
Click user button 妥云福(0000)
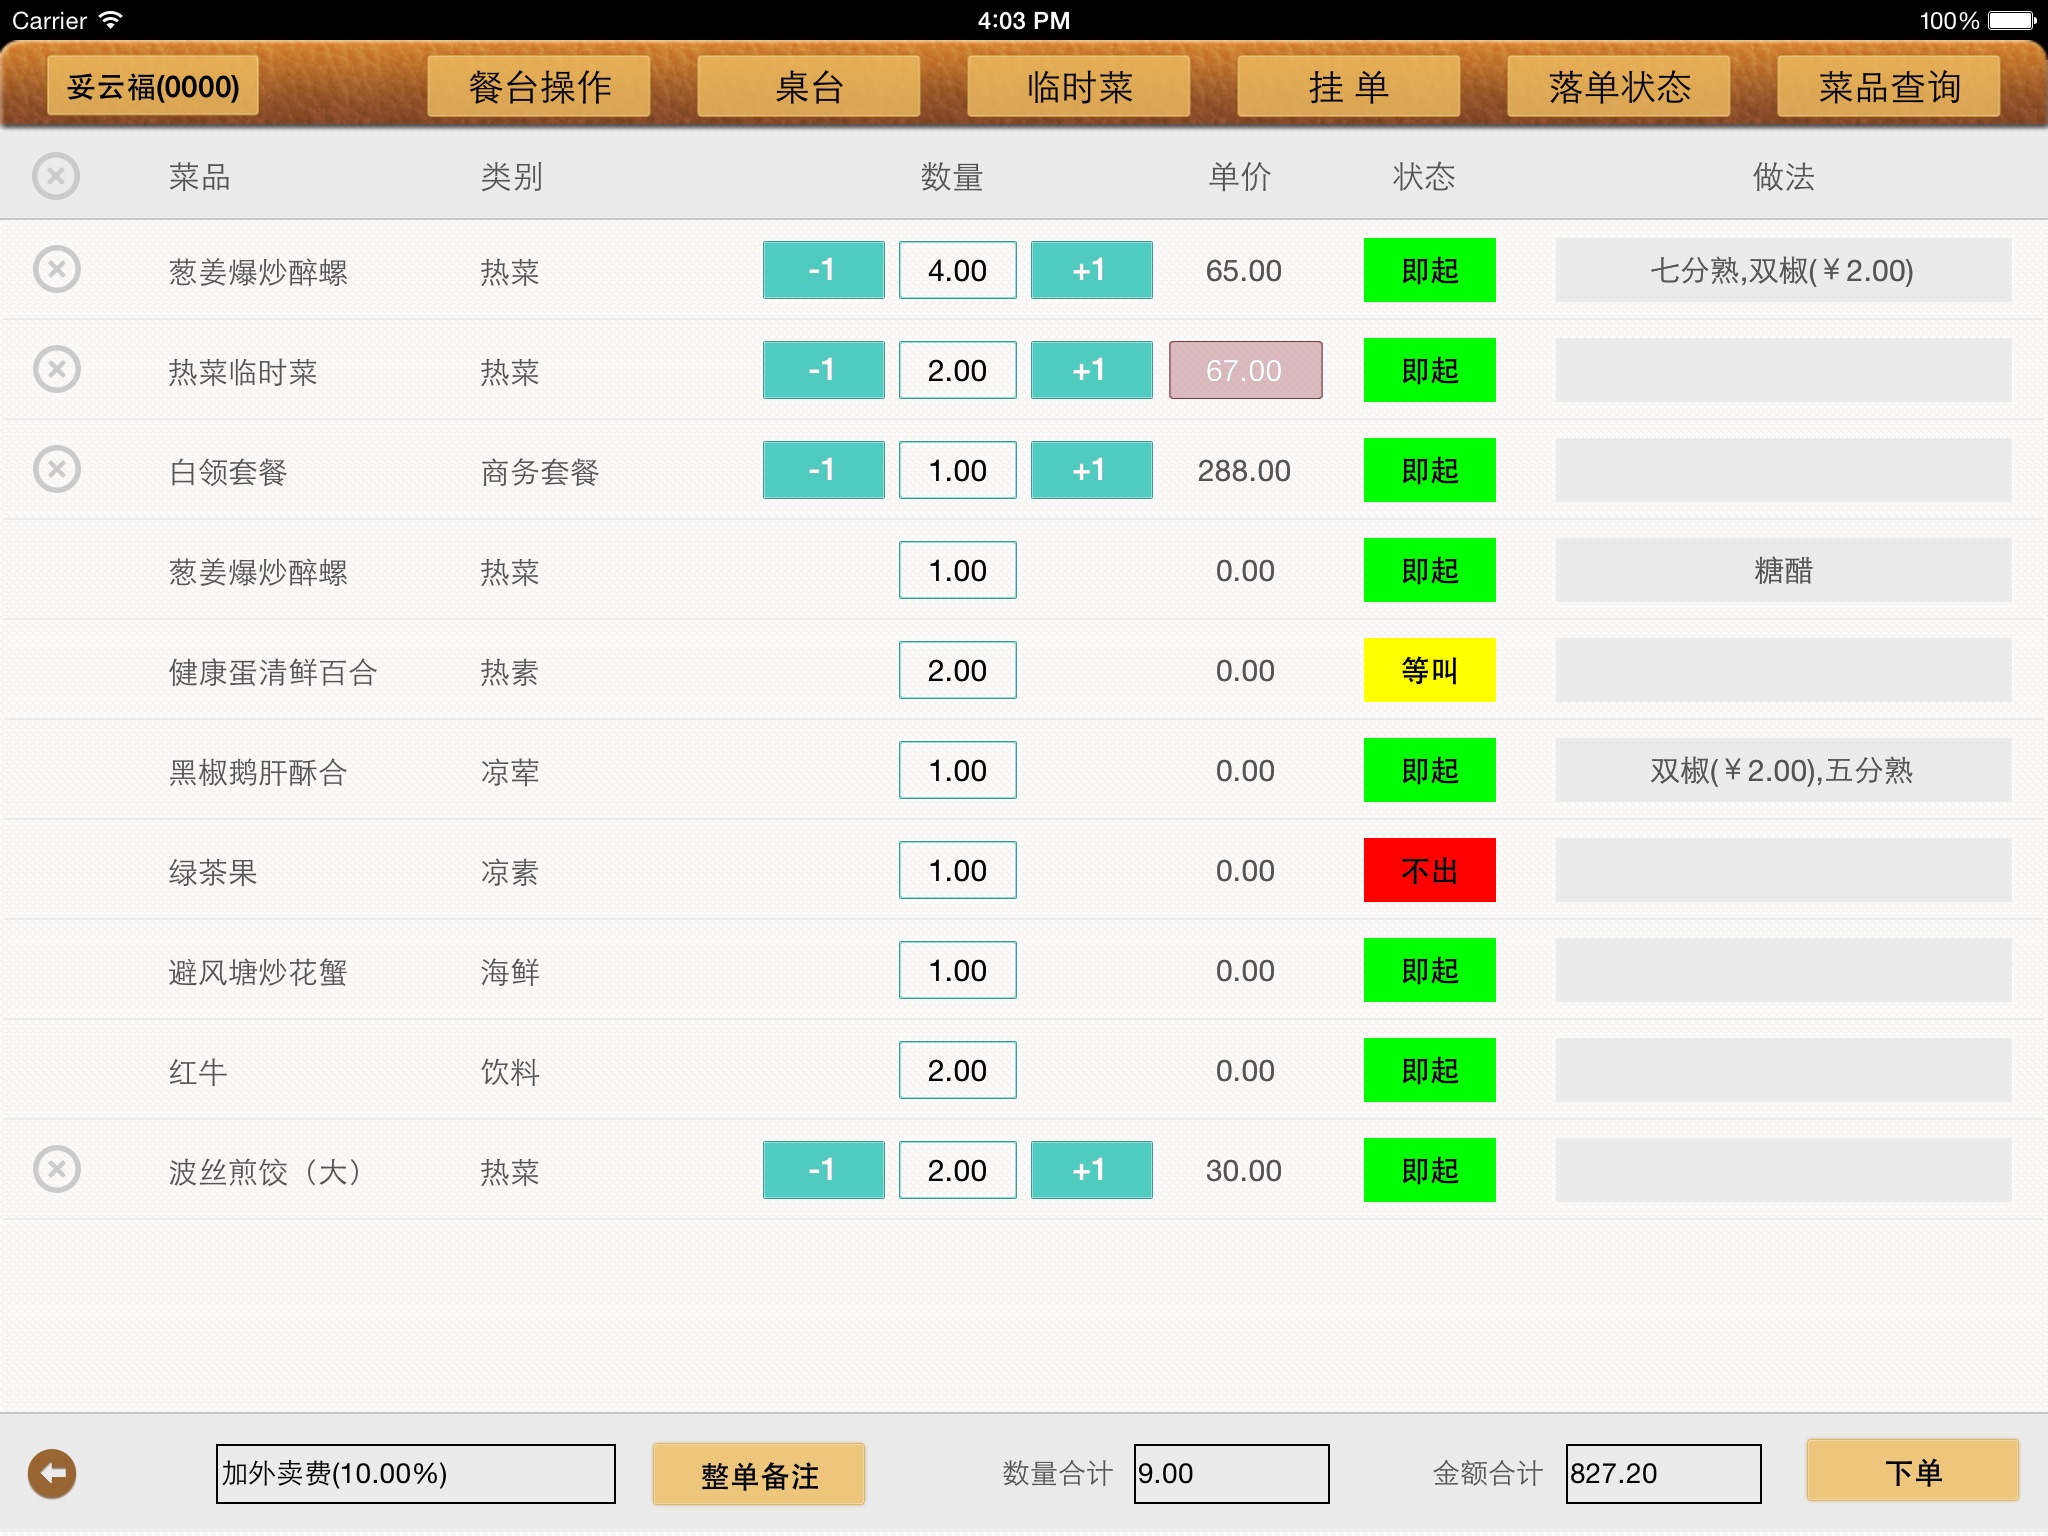(x=153, y=87)
